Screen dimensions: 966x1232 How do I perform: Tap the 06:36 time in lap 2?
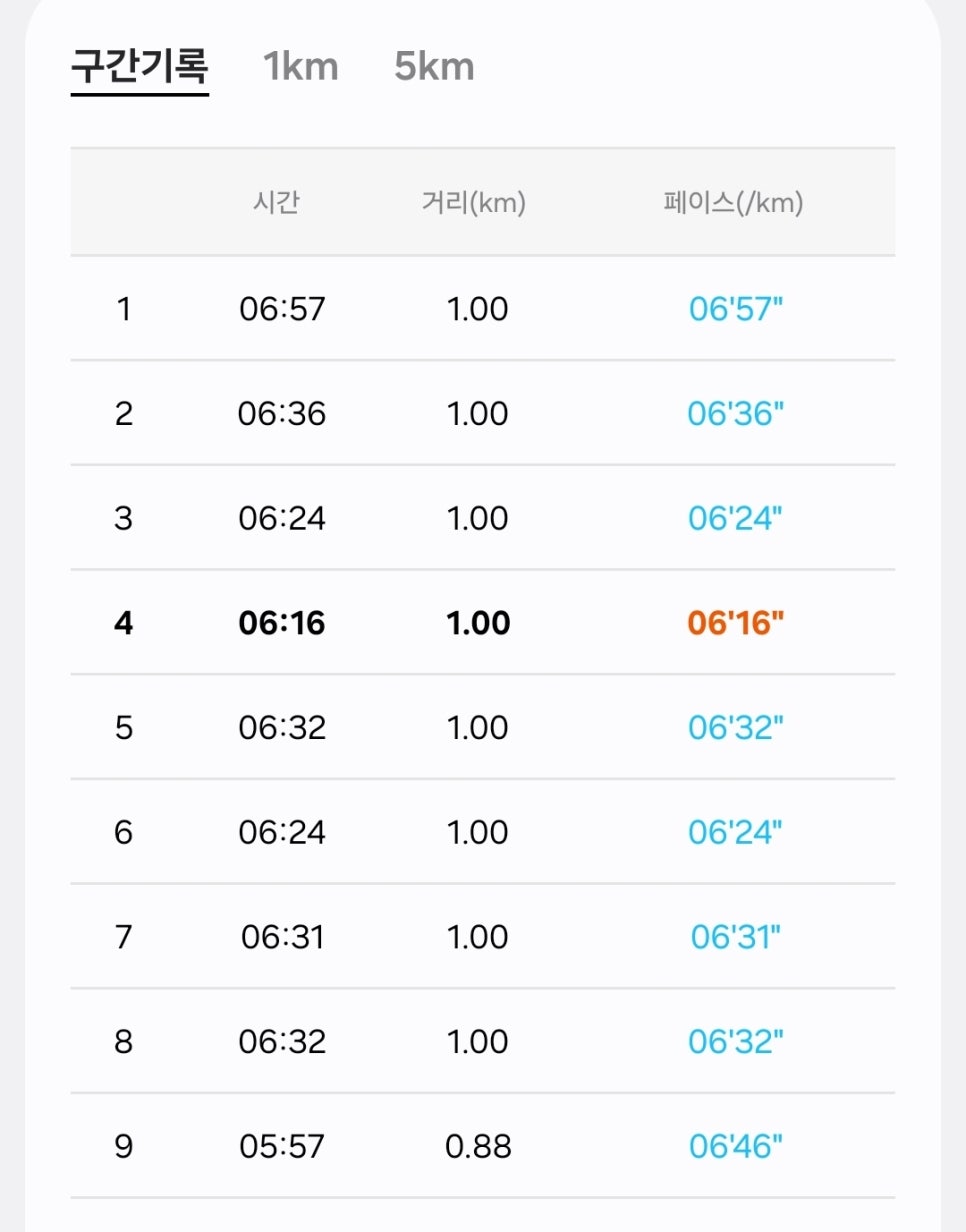[x=282, y=414]
